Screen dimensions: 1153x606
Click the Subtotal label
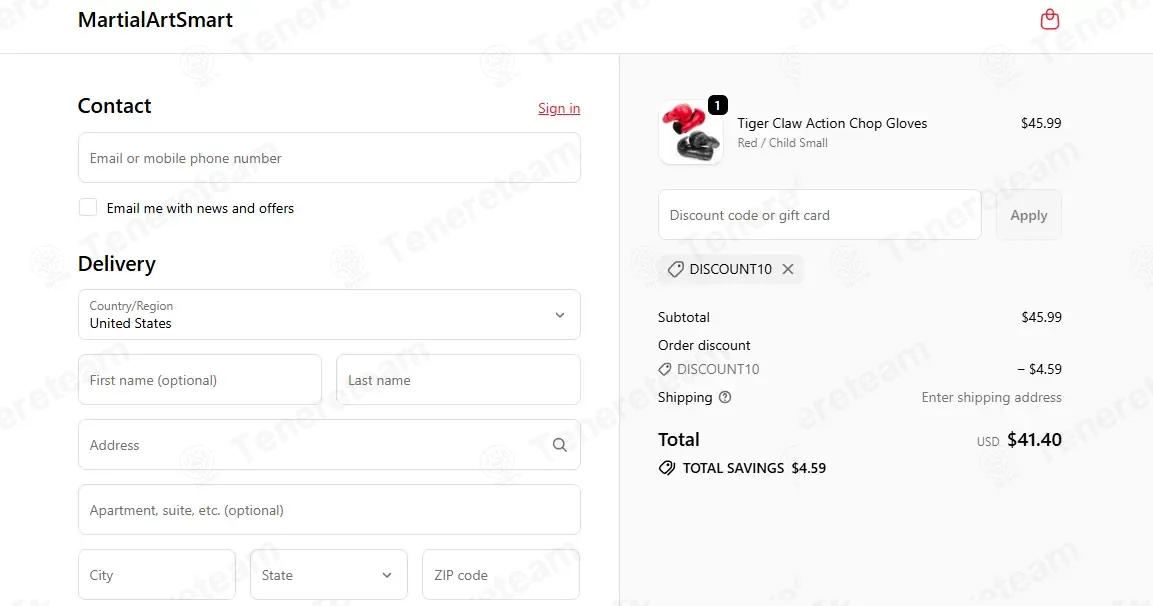684,317
